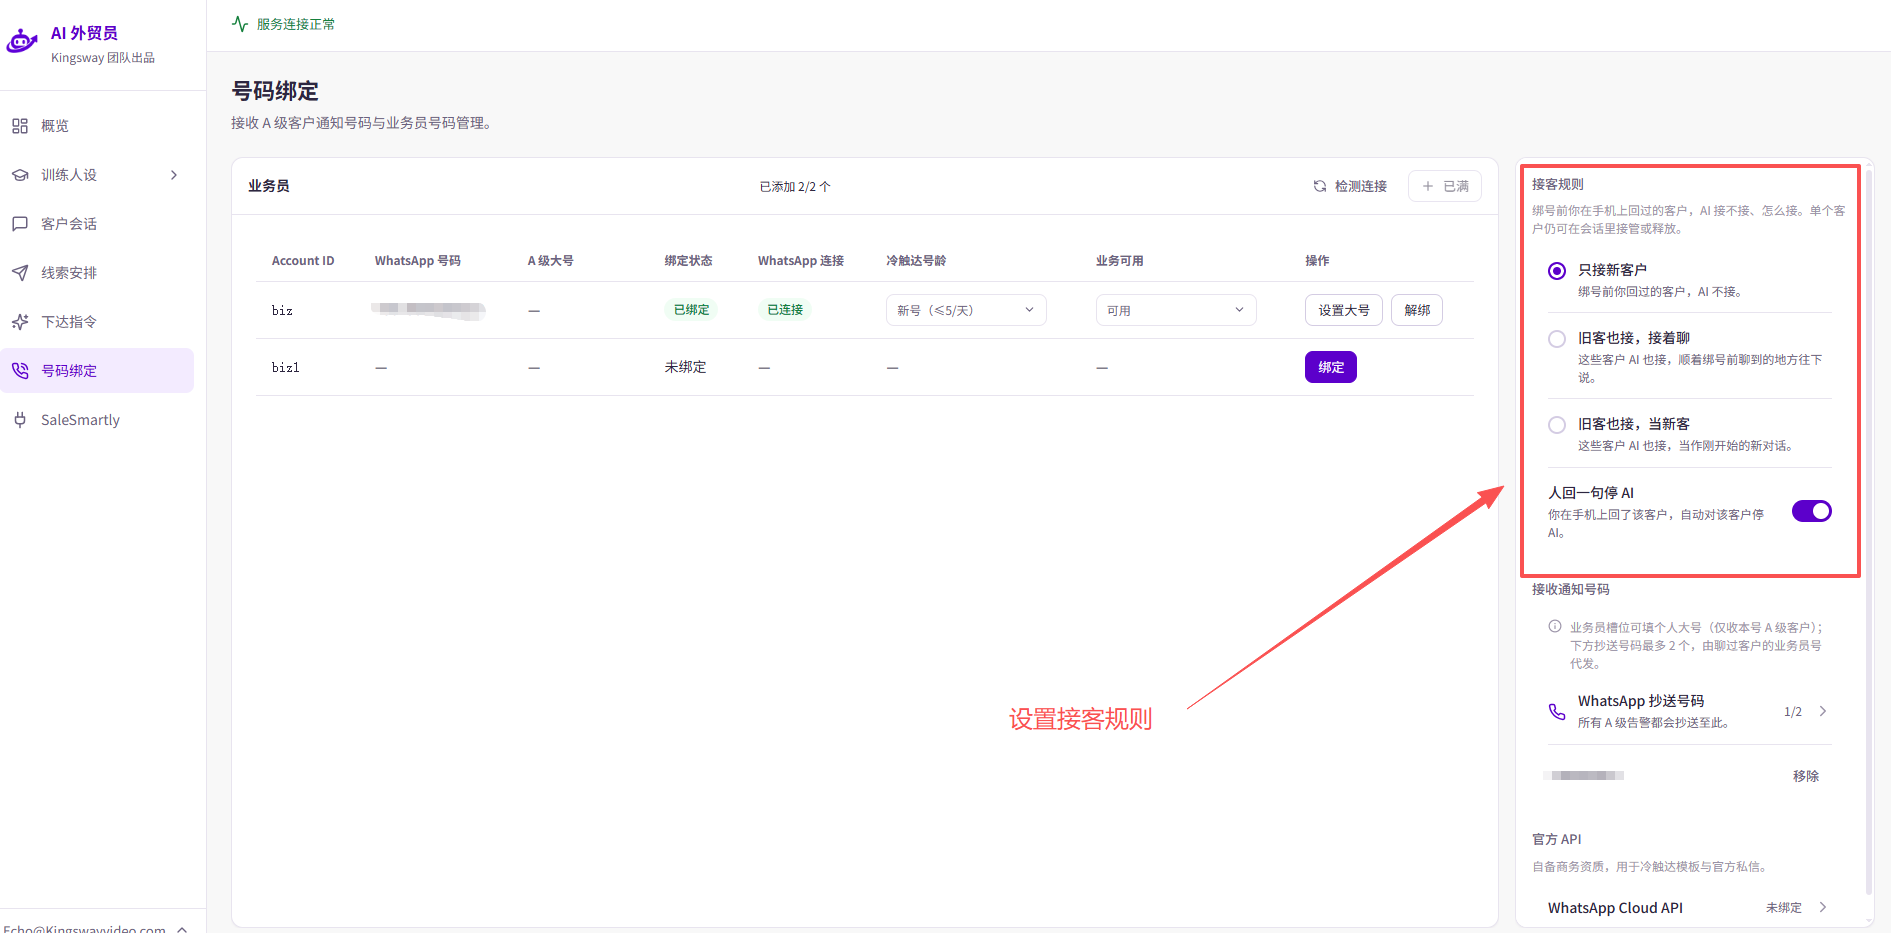Toggle the 人回一句停 AI switch
The width and height of the screenshot is (1891, 933).
click(1811, 511)
